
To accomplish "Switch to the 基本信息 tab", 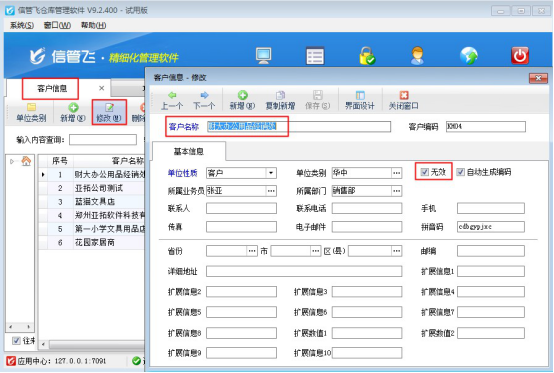I will tap(189, 152).
